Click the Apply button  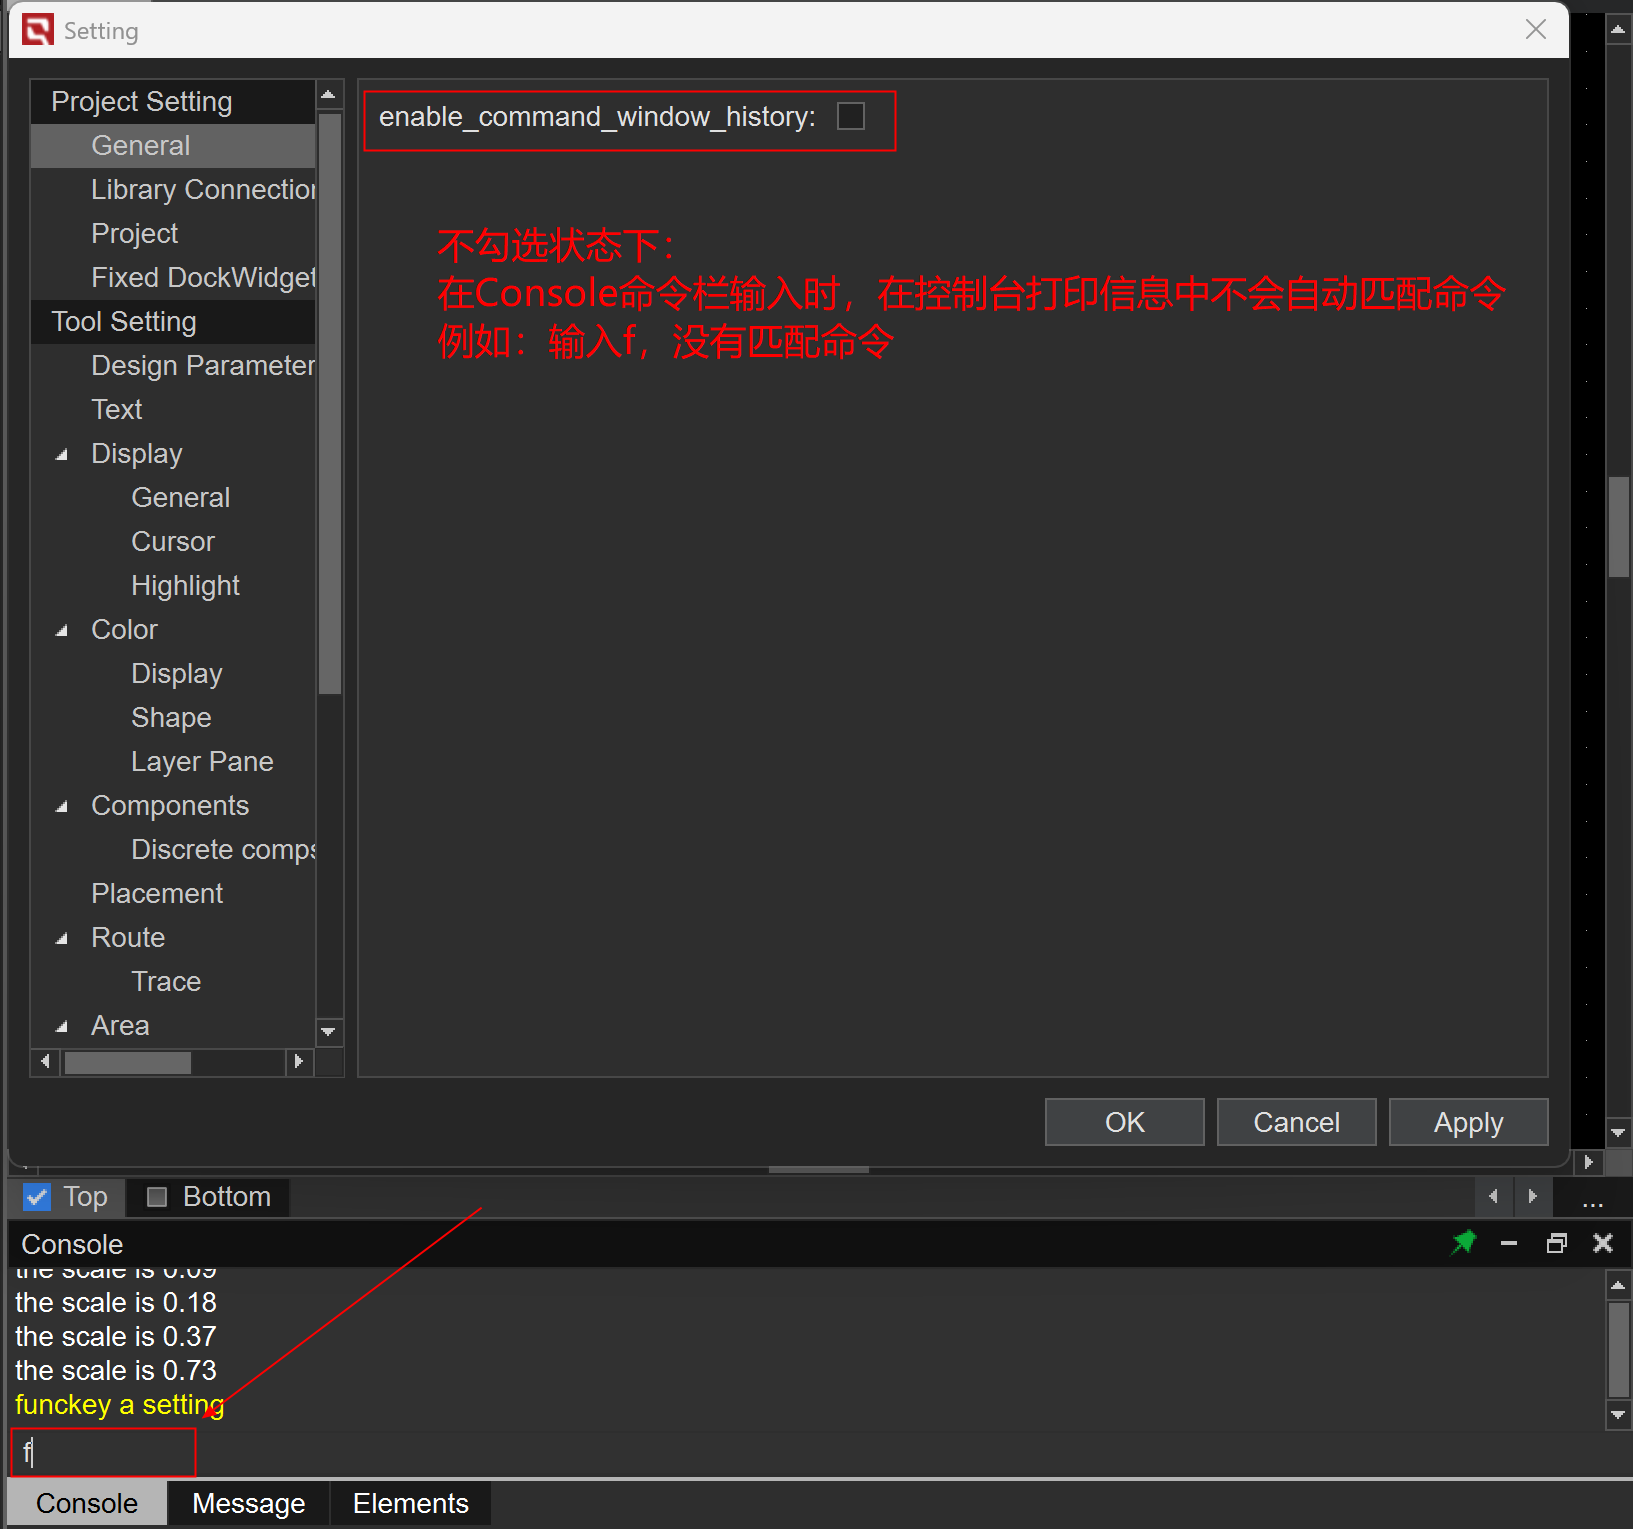click(1467, 1122)
